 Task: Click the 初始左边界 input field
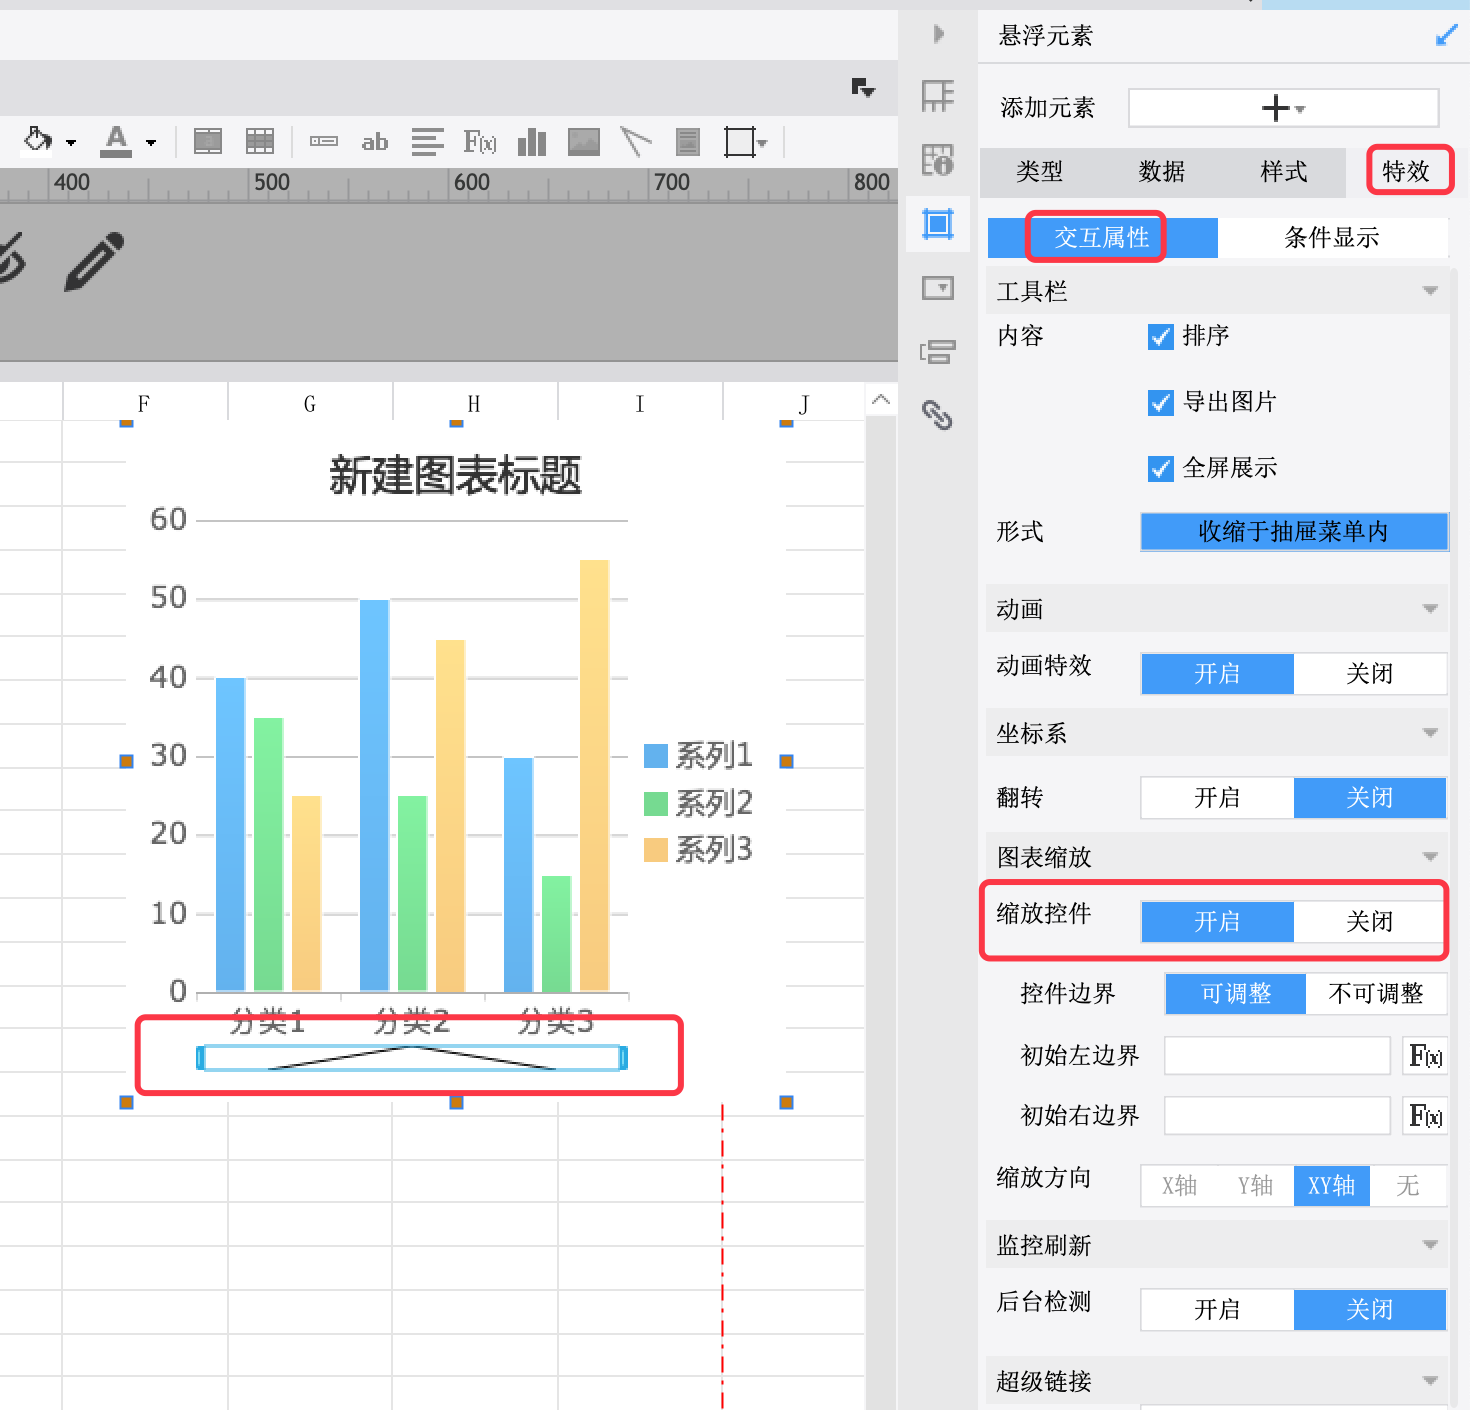(1277, 1056)
